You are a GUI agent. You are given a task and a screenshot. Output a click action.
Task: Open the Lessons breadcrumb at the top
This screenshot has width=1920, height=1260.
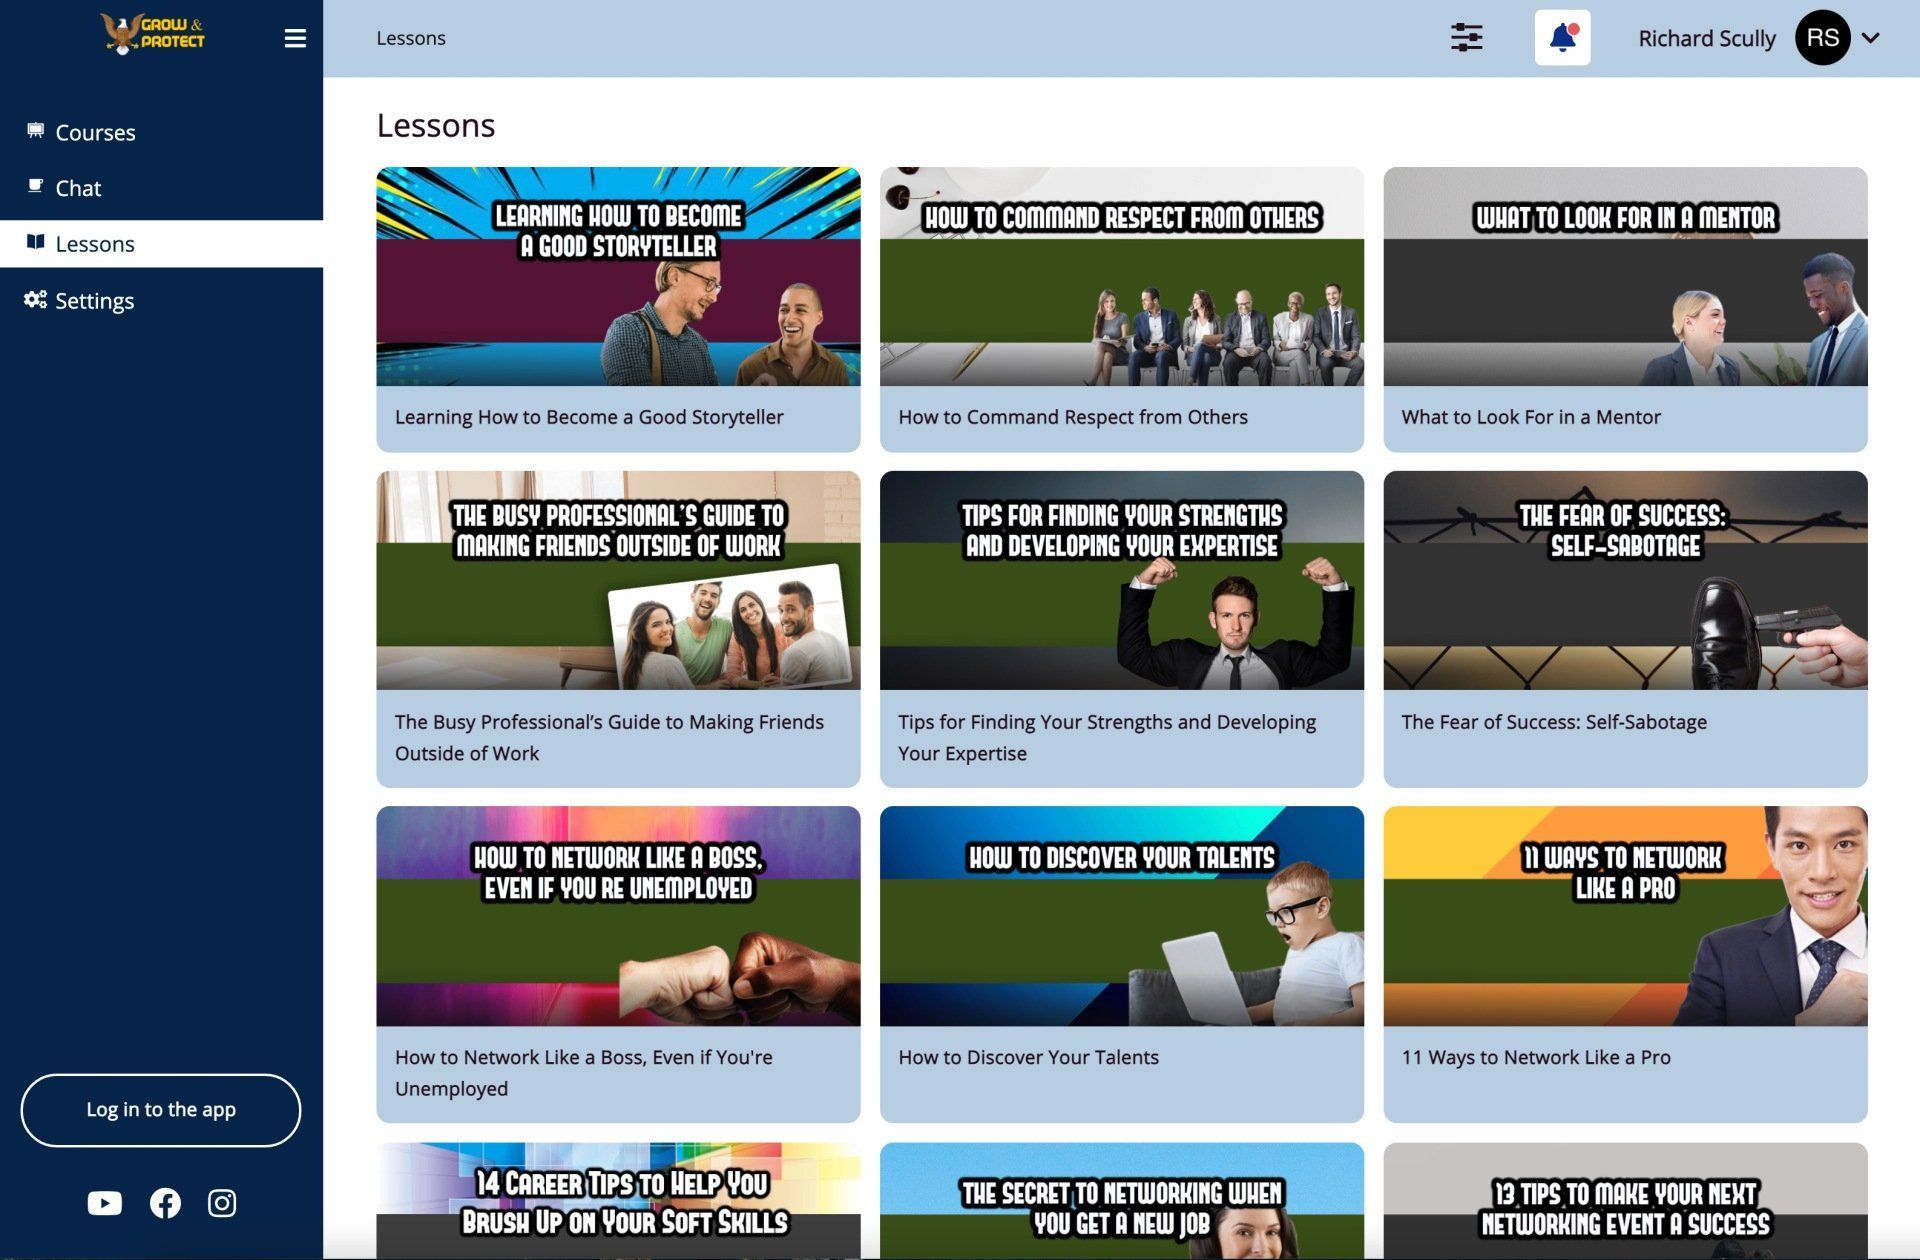pyautogui.click(x=410, y=37)
